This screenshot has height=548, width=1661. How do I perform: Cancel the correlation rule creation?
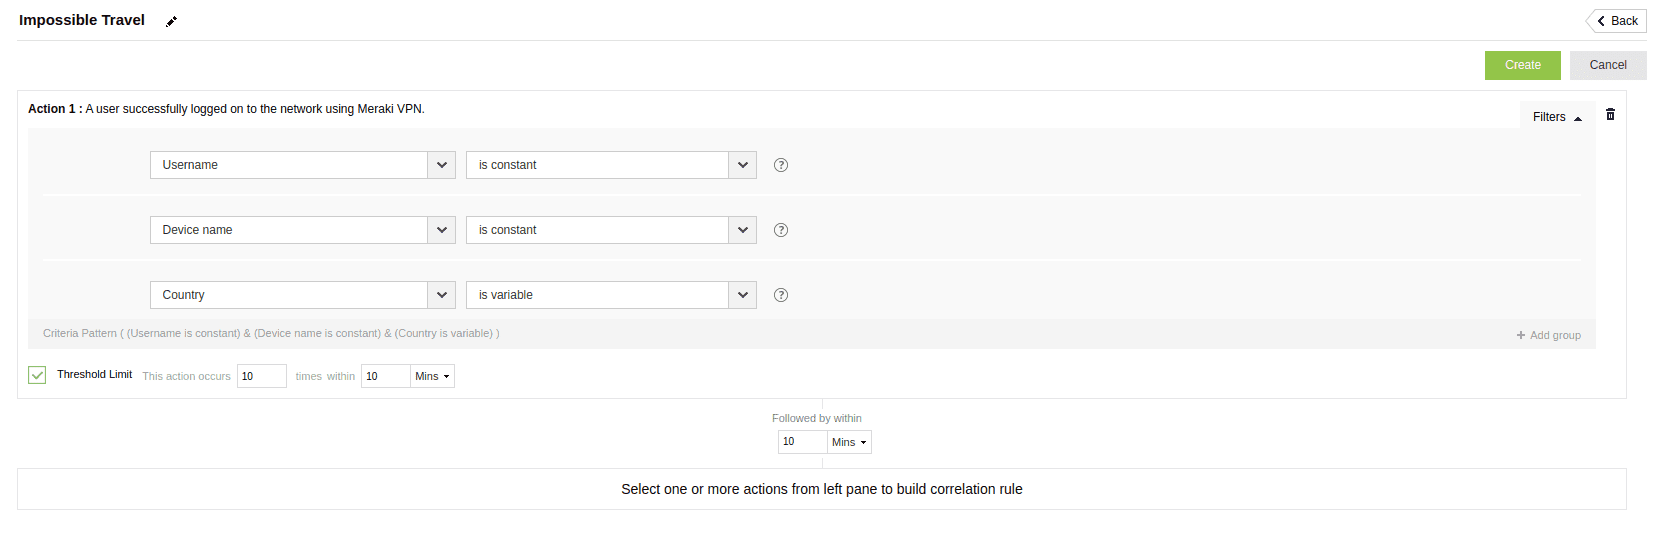[1608, 65]
